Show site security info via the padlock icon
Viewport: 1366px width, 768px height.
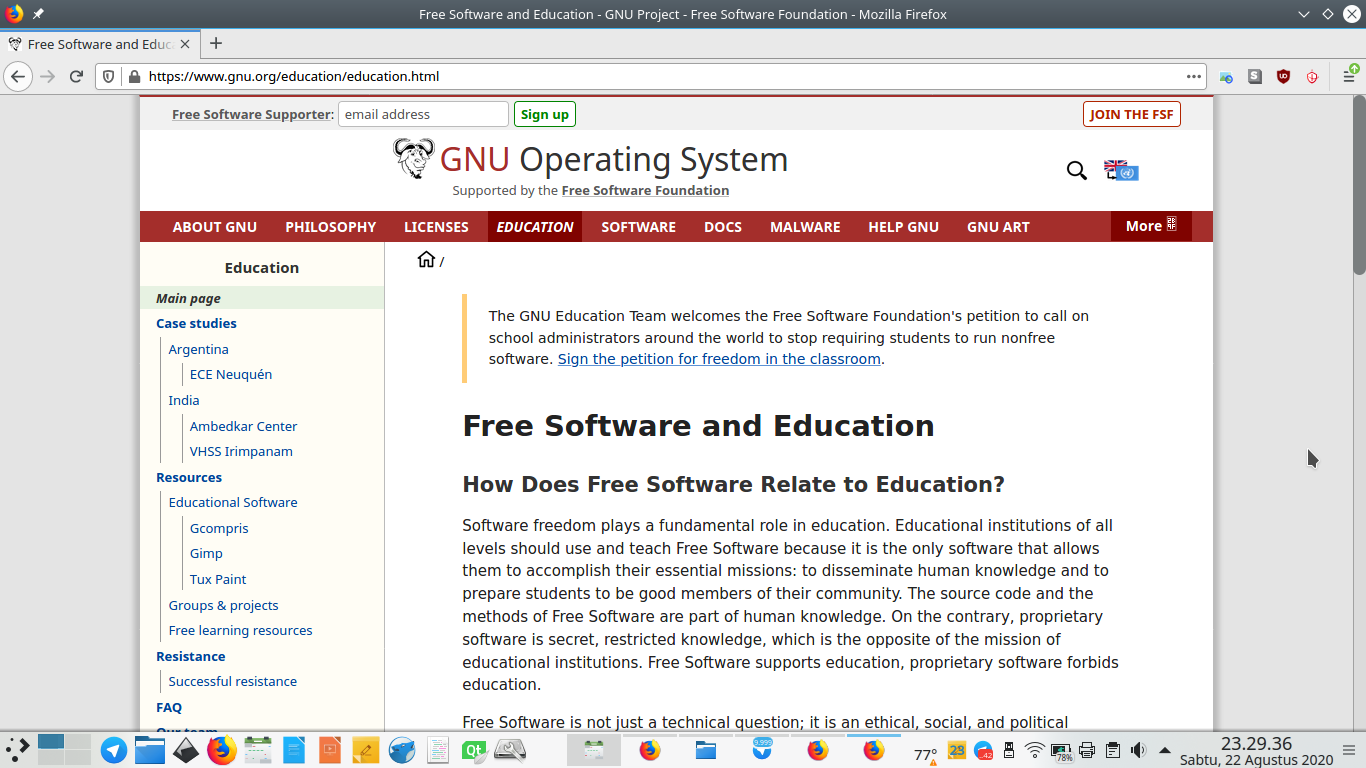coord(133,76)
